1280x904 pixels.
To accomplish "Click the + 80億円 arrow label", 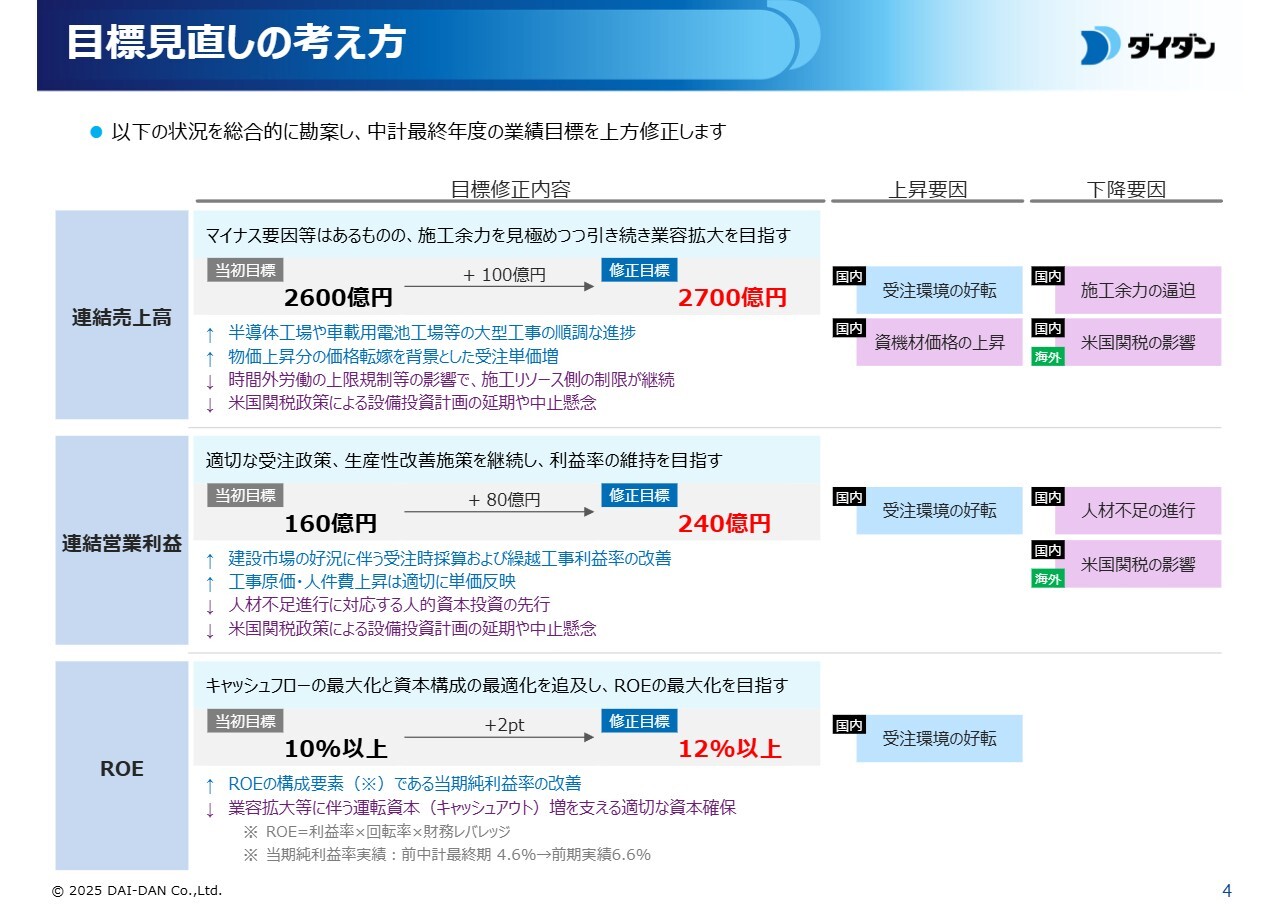I will pos(504,500).
